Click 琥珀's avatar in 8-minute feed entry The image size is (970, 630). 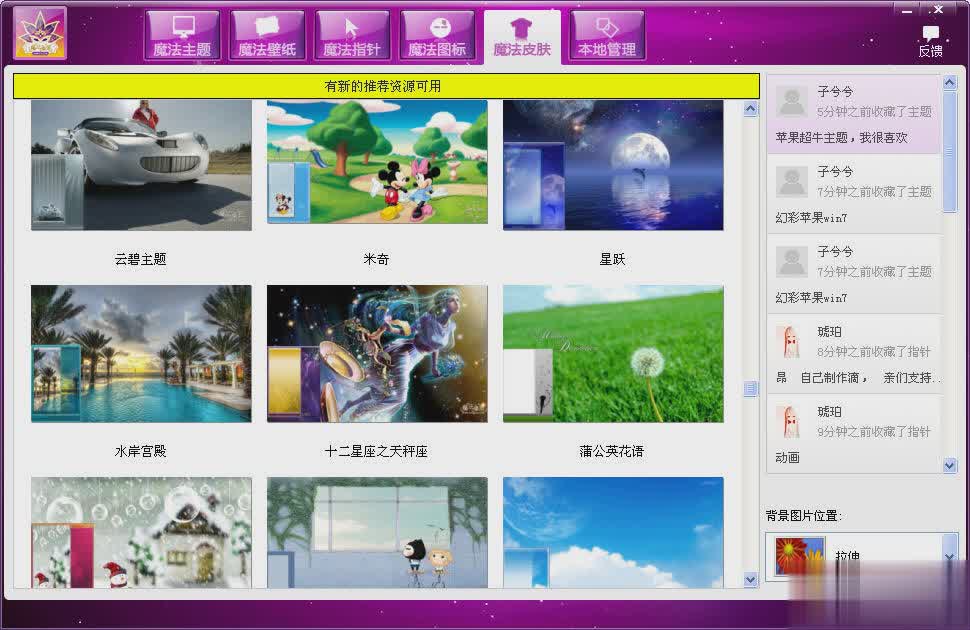(x=791, y=342)
